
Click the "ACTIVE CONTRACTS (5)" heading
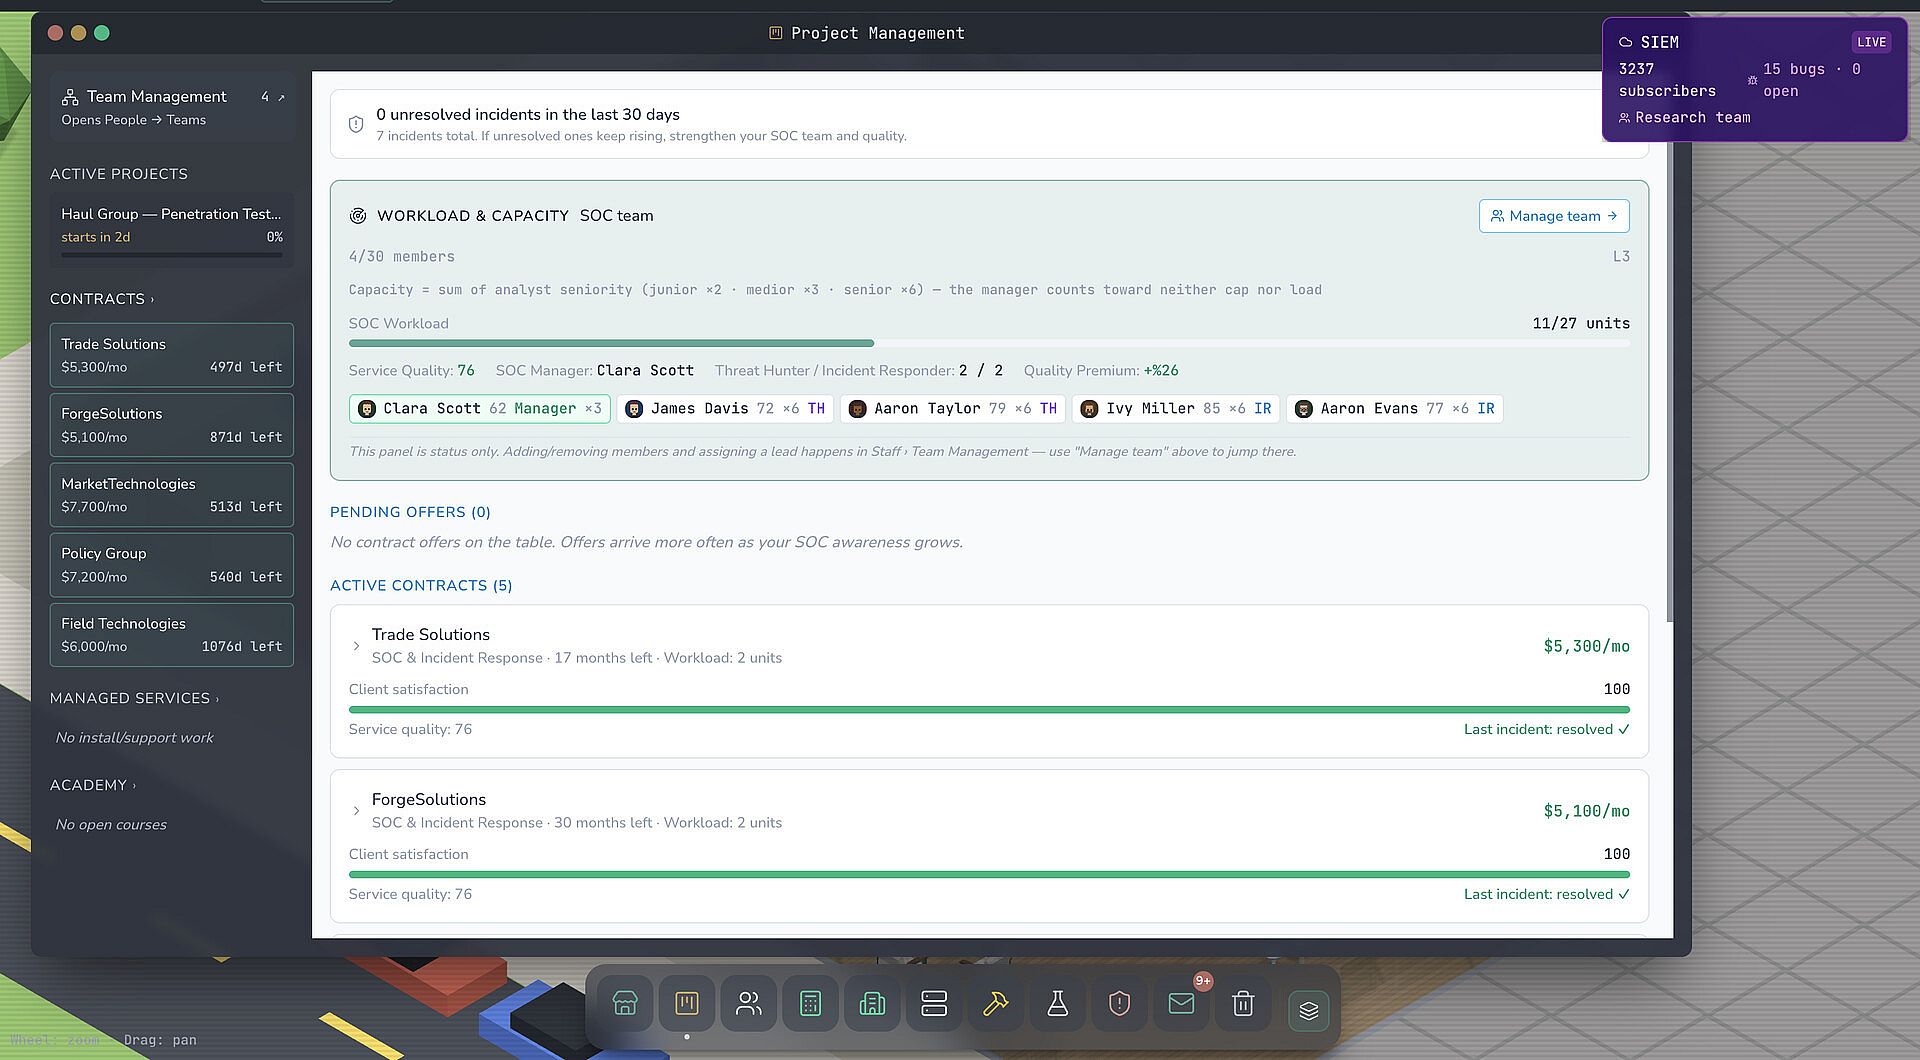pos(421,586)
